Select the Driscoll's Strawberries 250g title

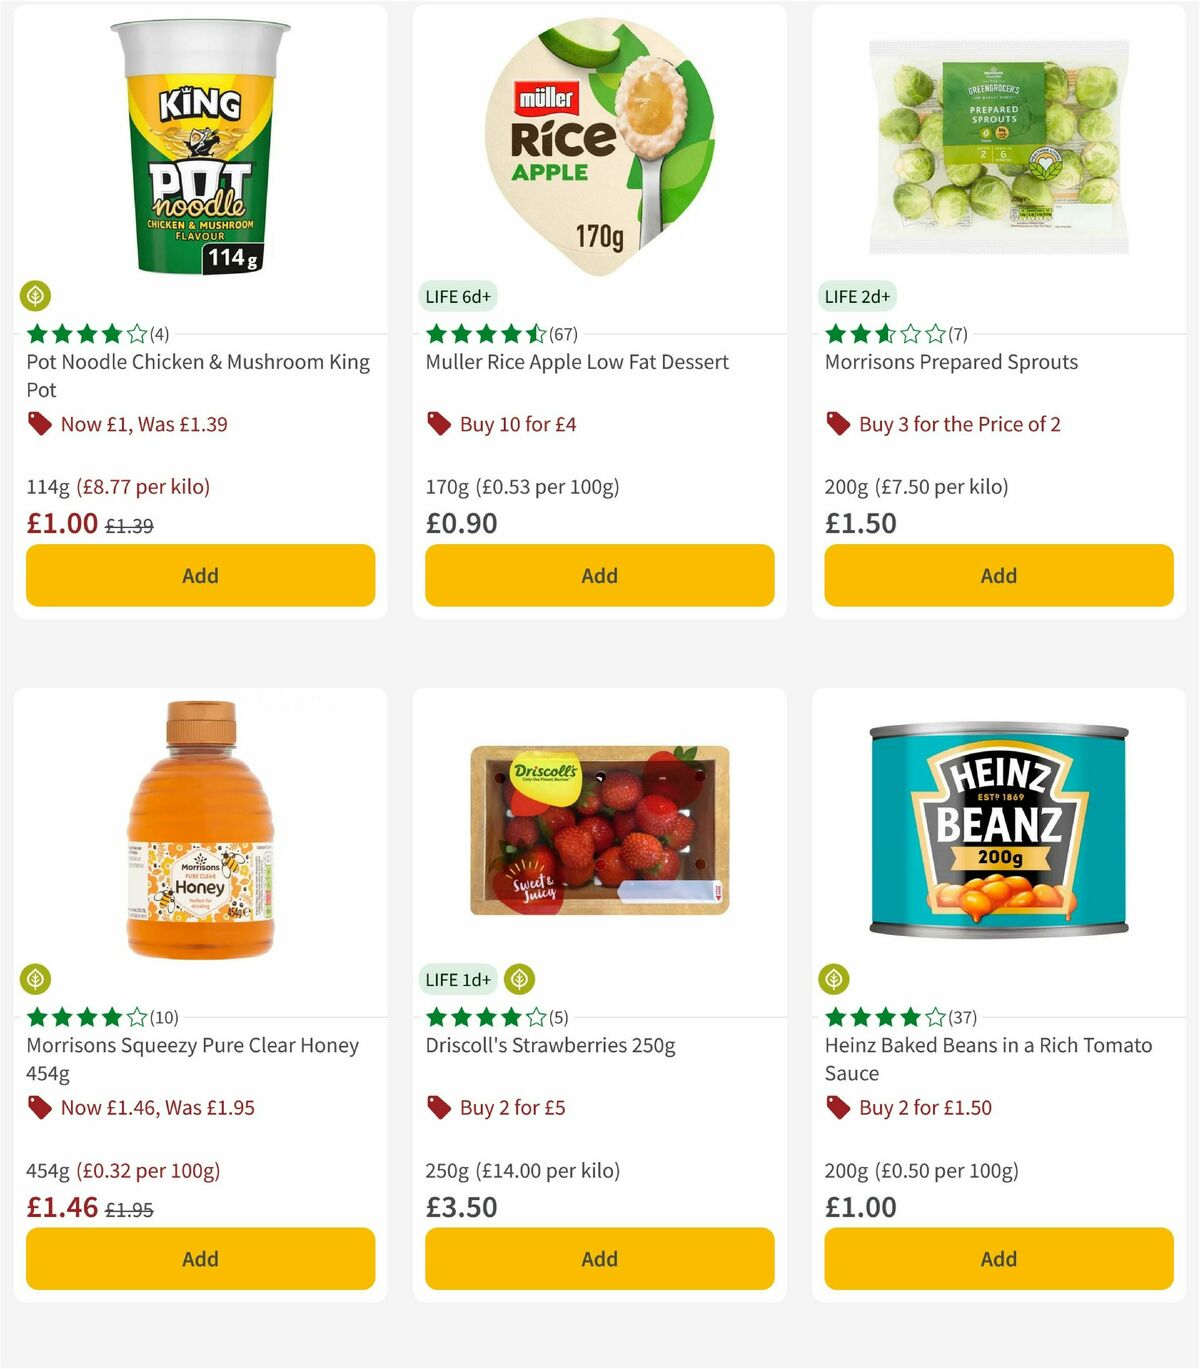tap(548, 1045)
